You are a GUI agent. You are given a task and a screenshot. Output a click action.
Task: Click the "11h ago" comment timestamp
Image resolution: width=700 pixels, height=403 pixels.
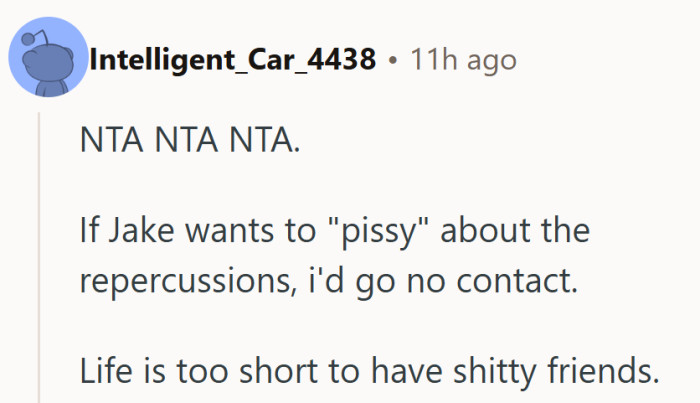point(463,61)
